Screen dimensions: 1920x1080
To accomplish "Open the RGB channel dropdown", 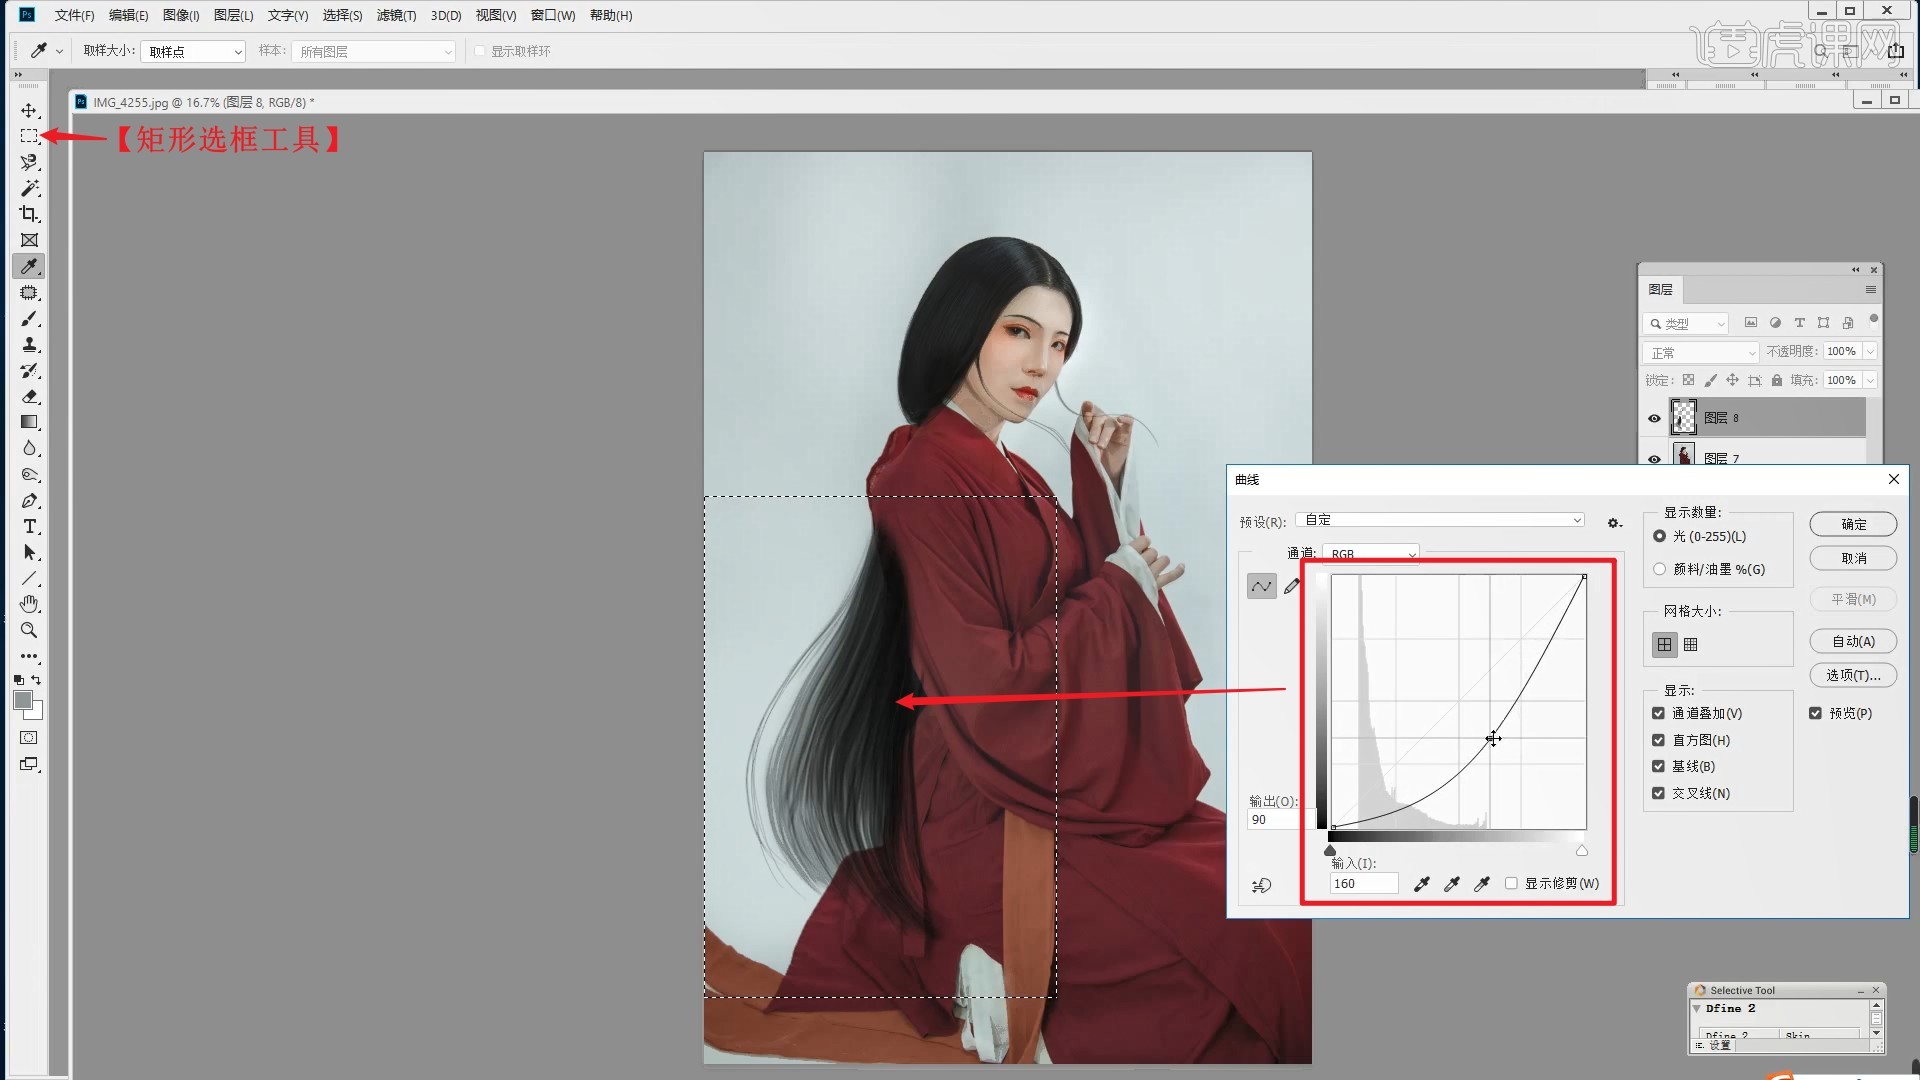I will tap(1371, 553).
